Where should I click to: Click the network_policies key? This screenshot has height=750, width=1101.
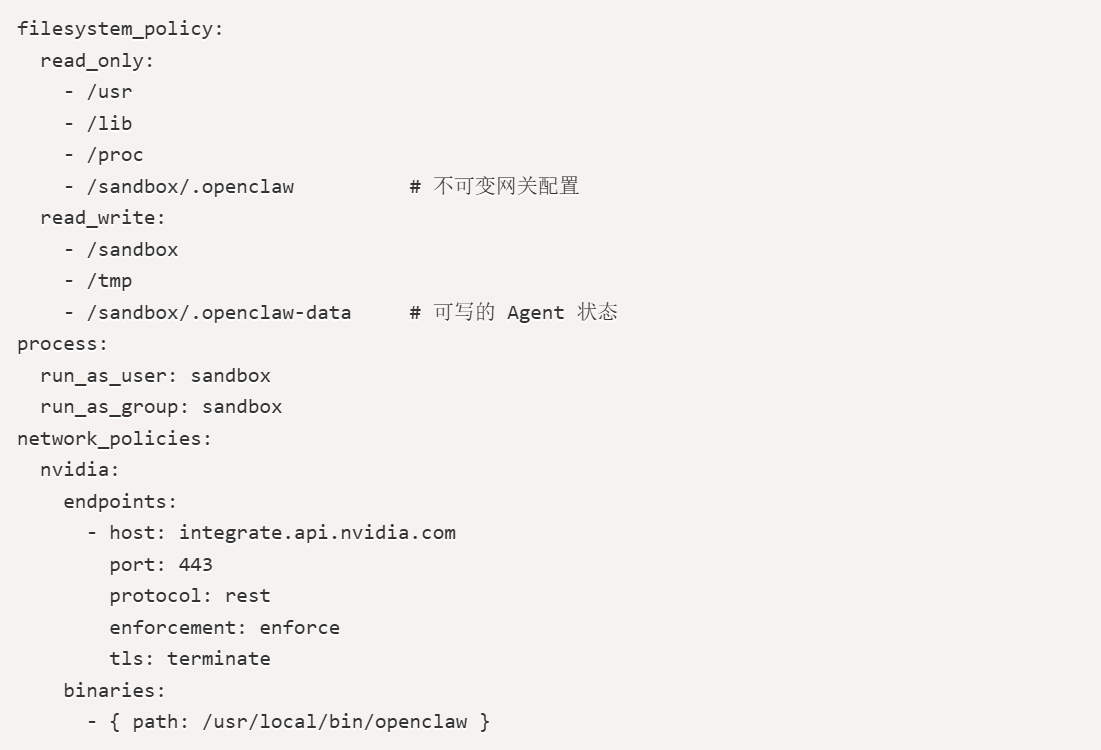click(x=114, y=438)
